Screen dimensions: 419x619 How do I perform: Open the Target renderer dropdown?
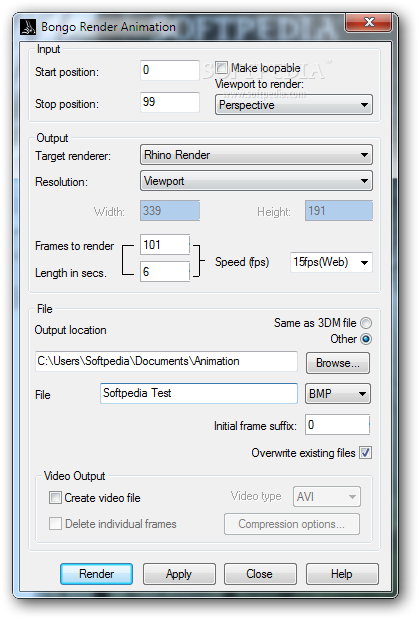256,155
